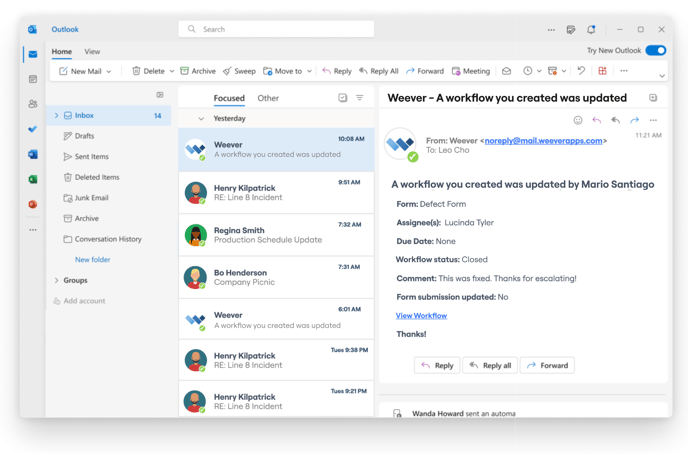The height and width of the screenshot is (455, 688).
Task: Create a Meeting from this email
Action: point(471,71)
